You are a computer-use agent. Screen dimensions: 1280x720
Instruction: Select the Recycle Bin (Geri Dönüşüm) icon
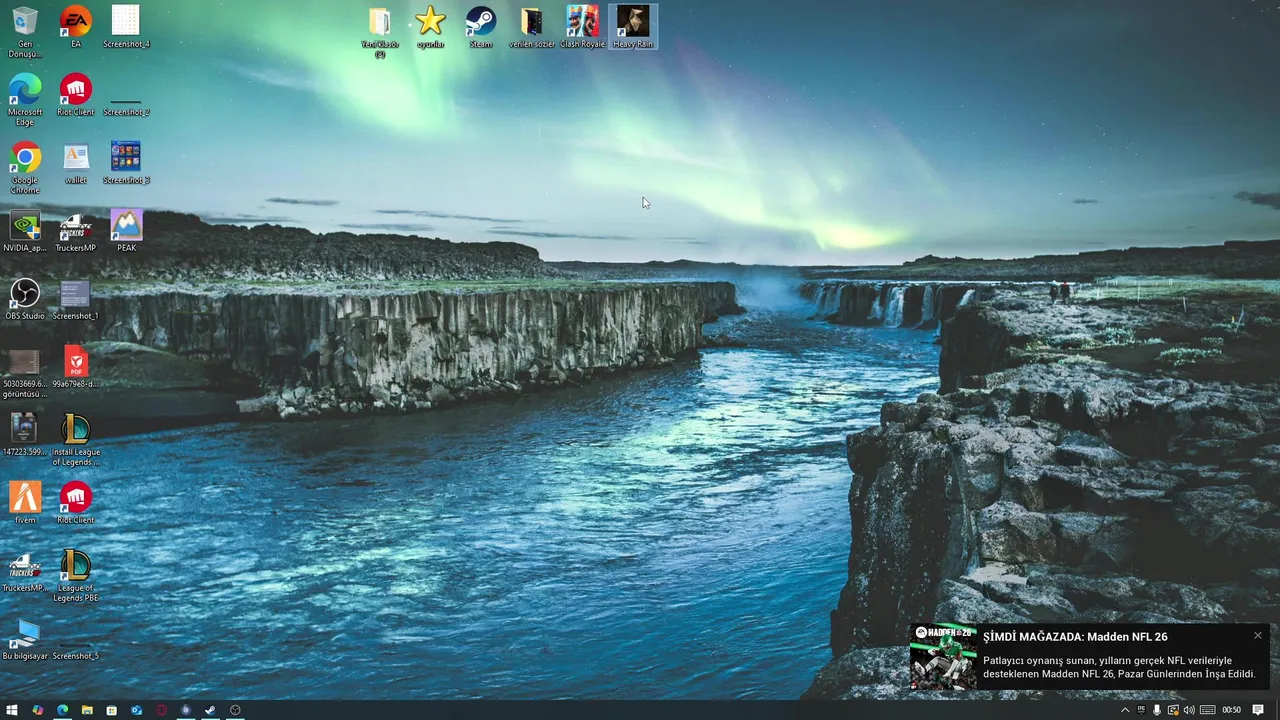[25, 31]
